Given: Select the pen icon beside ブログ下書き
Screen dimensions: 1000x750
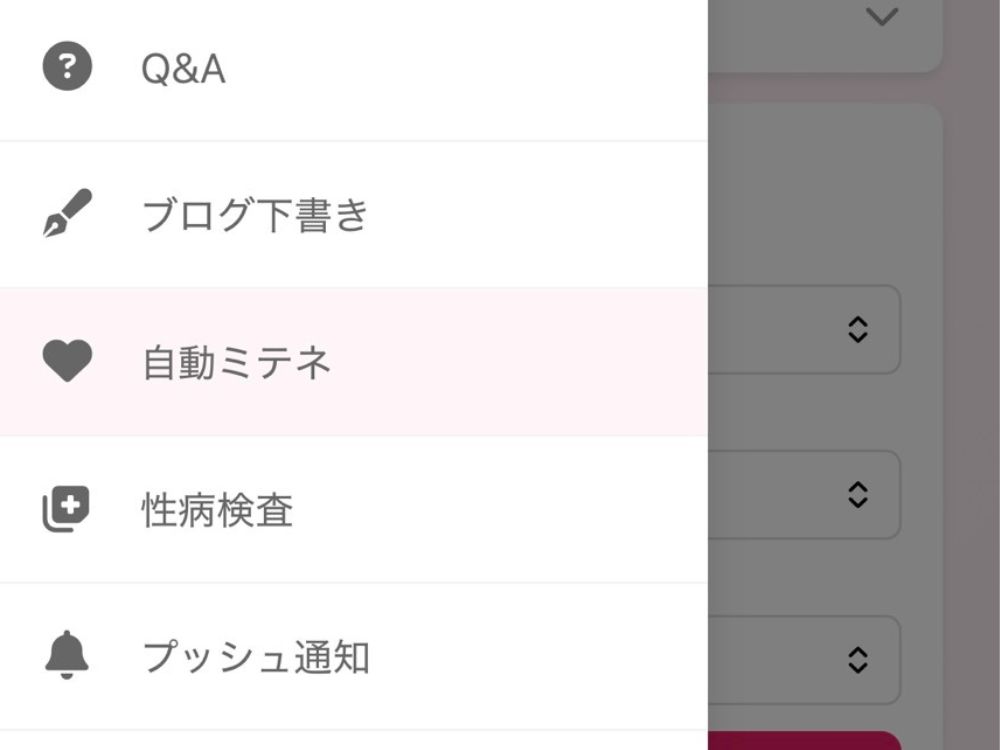Looking at the screenshot, I should click(67, 213).
